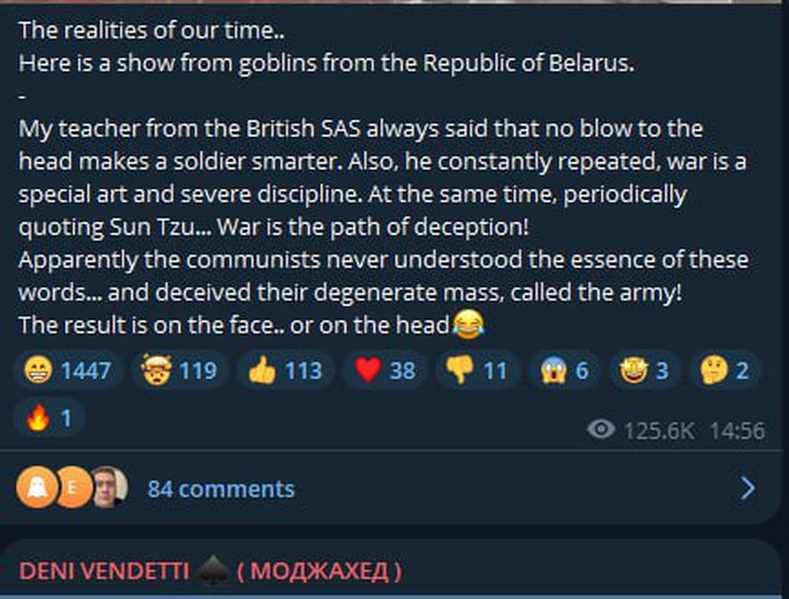
Task: Open the DENI VENDETTI channel name
Action: 103,571
